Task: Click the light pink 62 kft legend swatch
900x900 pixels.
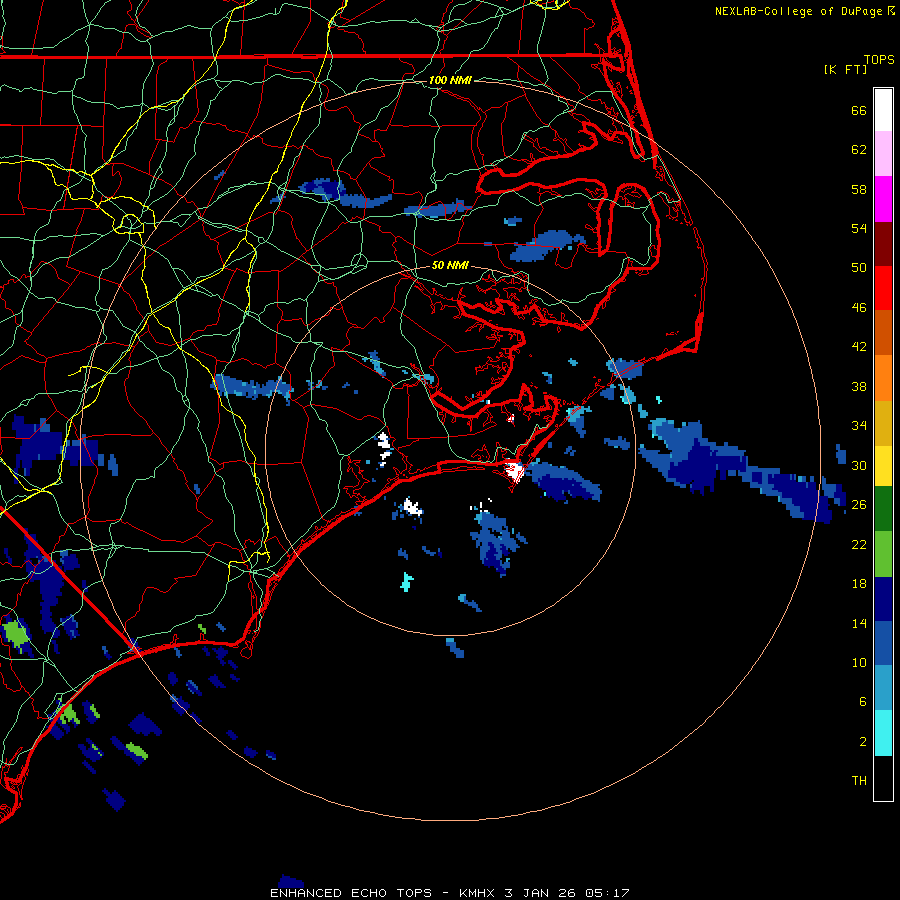Action: coord(883,154)
